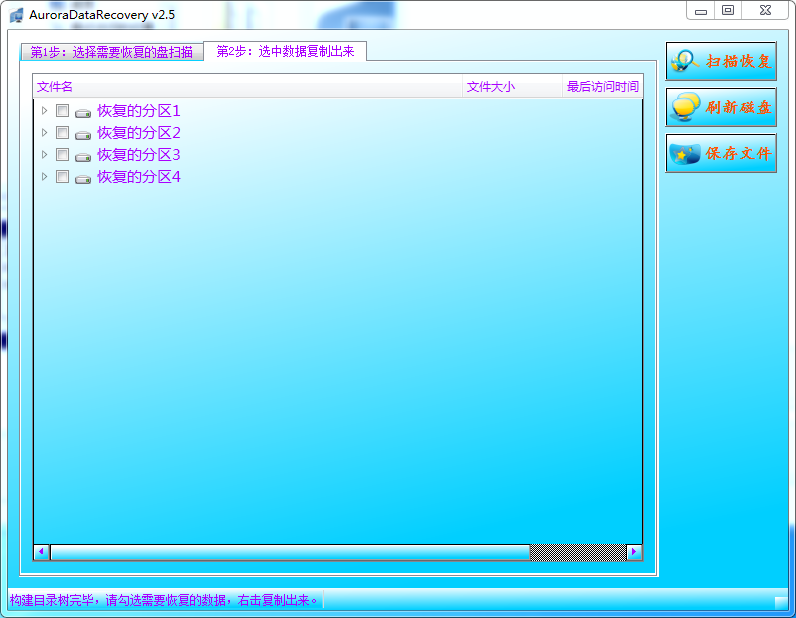796x618 pixels.
Task: Click the magnifier icon on 扫描恢复 button
Action: pyautogui.click(x=684, y=61)
